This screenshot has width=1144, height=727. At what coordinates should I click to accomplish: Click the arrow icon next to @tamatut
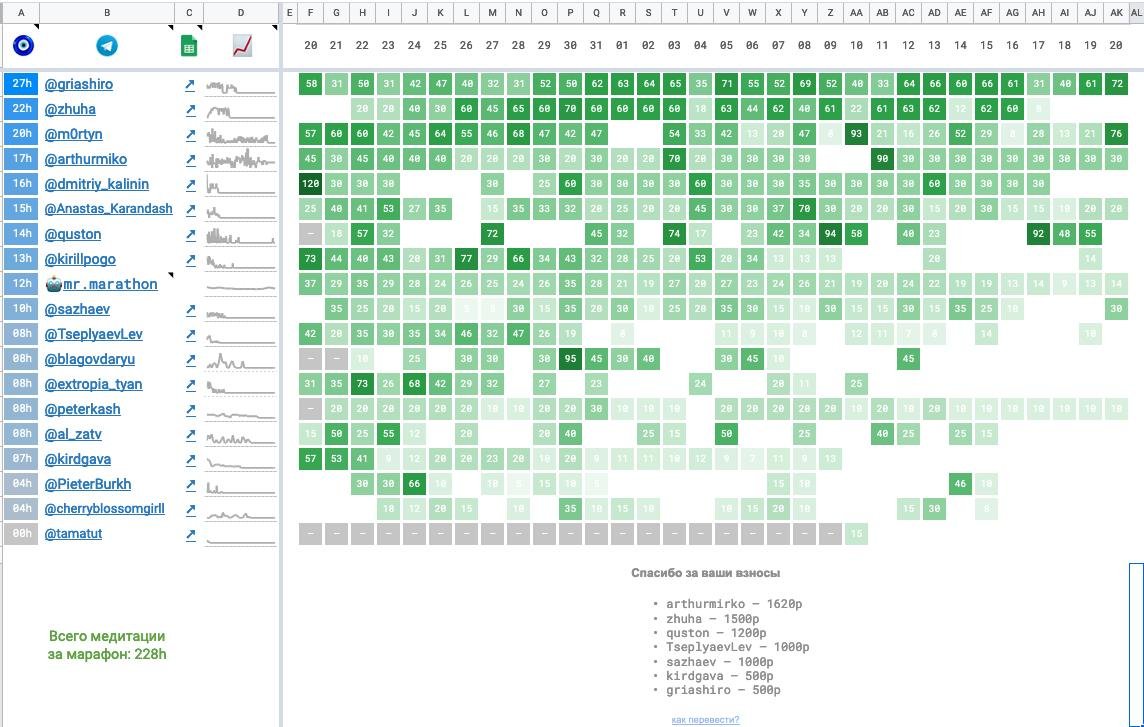coord(190,535)
